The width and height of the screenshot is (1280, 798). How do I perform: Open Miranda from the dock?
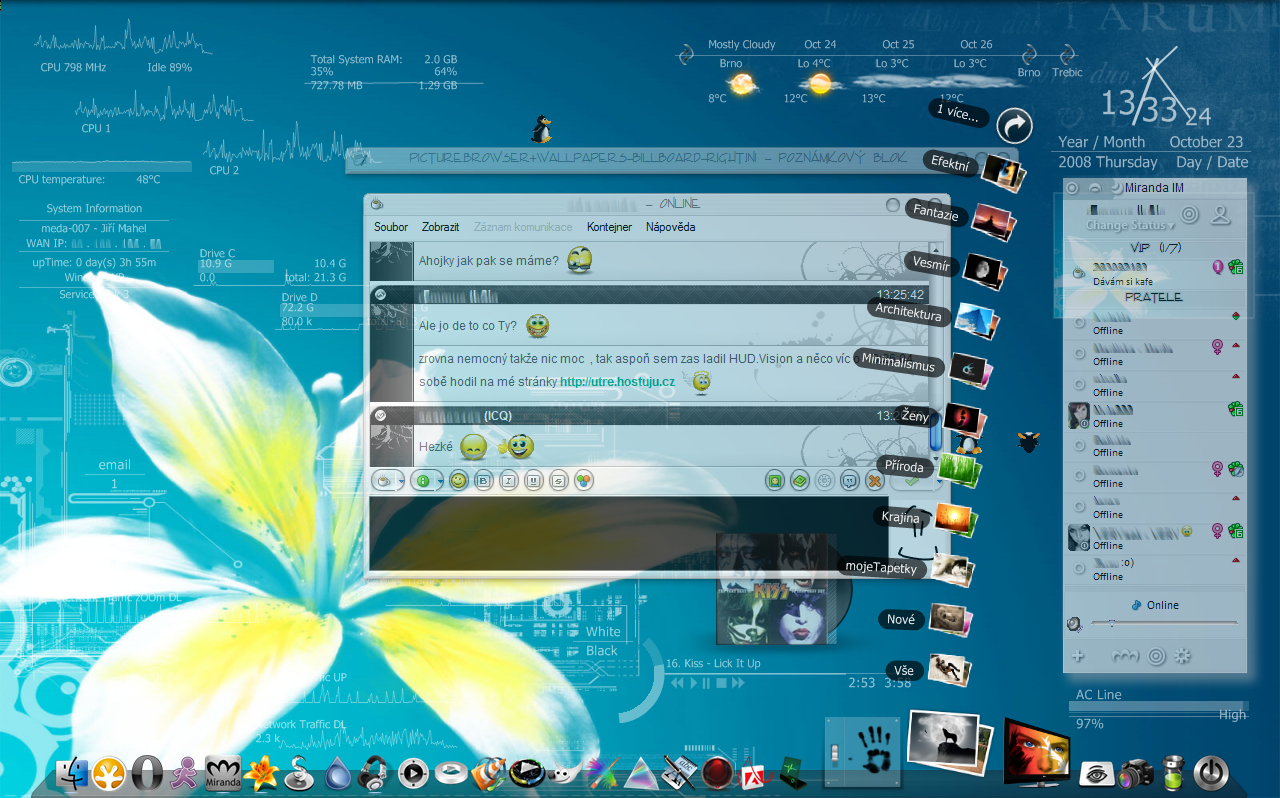point(224,773)
